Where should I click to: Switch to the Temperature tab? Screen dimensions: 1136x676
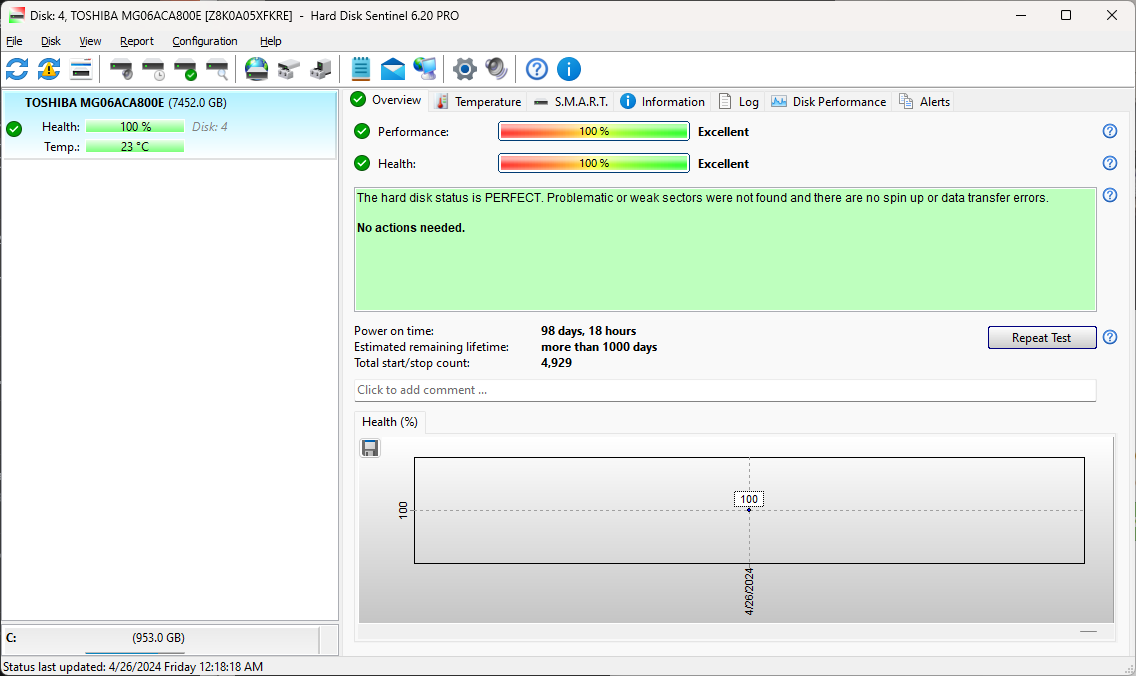coord(478,101)
